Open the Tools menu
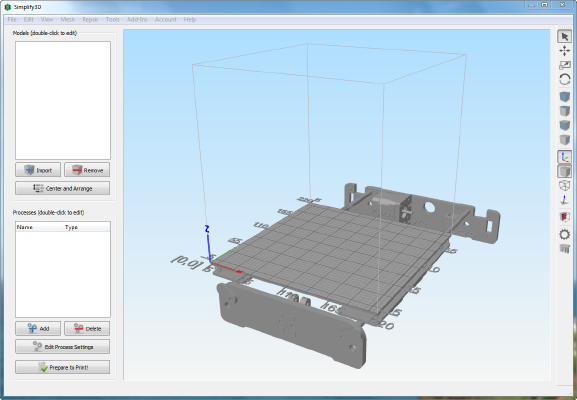Screen dimensions: 577x400 click(113, 20)
